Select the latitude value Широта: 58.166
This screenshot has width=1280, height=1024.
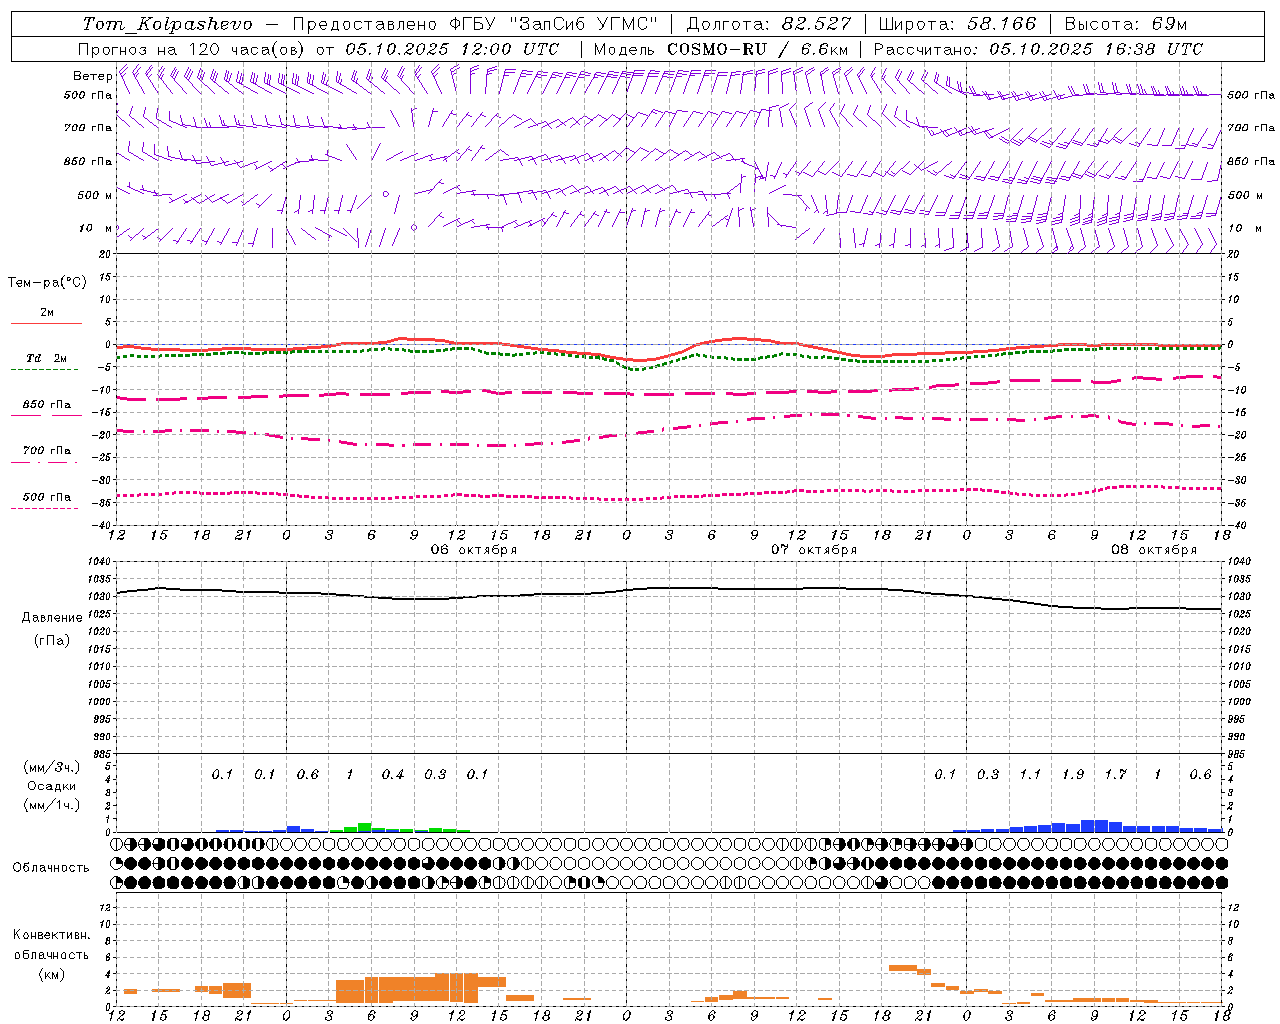coord(958,24)
